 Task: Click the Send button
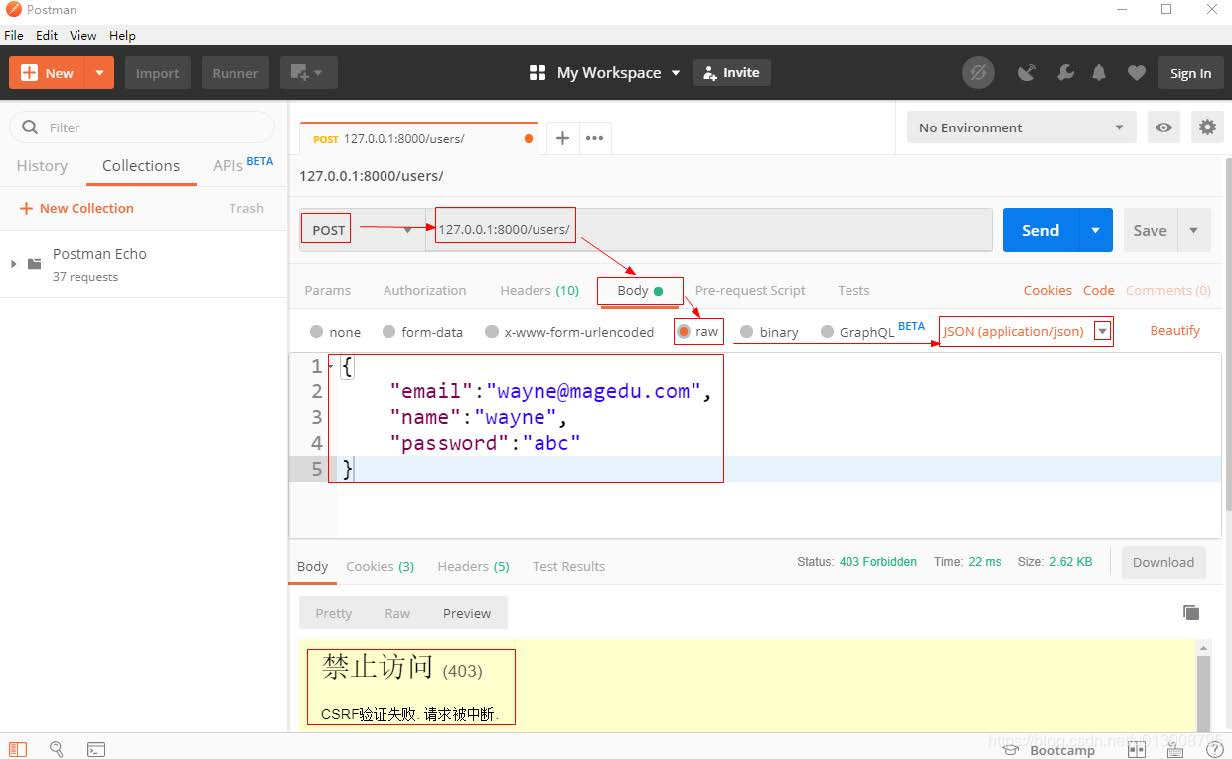pyautogui.click(x=1040, y=230)
